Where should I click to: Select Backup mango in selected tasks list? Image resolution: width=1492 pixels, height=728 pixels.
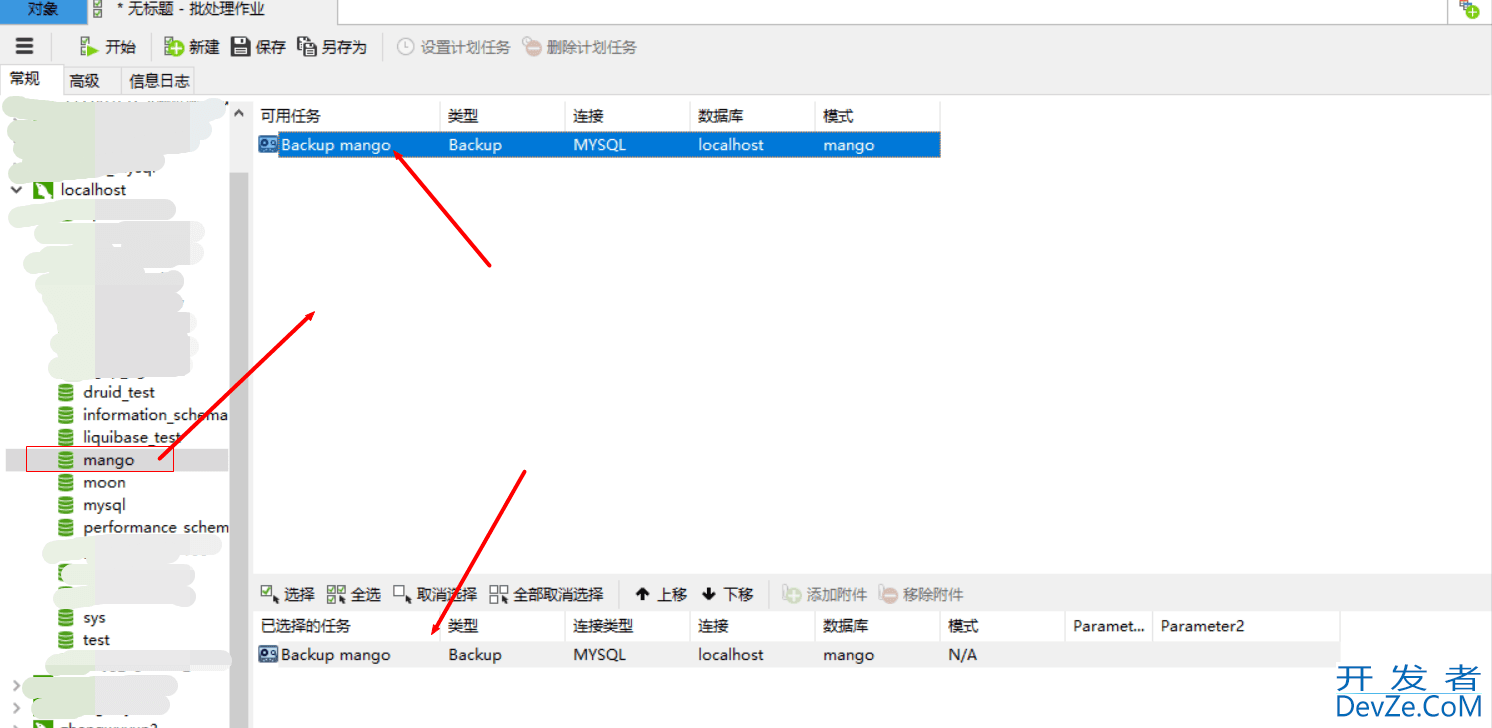797,655
